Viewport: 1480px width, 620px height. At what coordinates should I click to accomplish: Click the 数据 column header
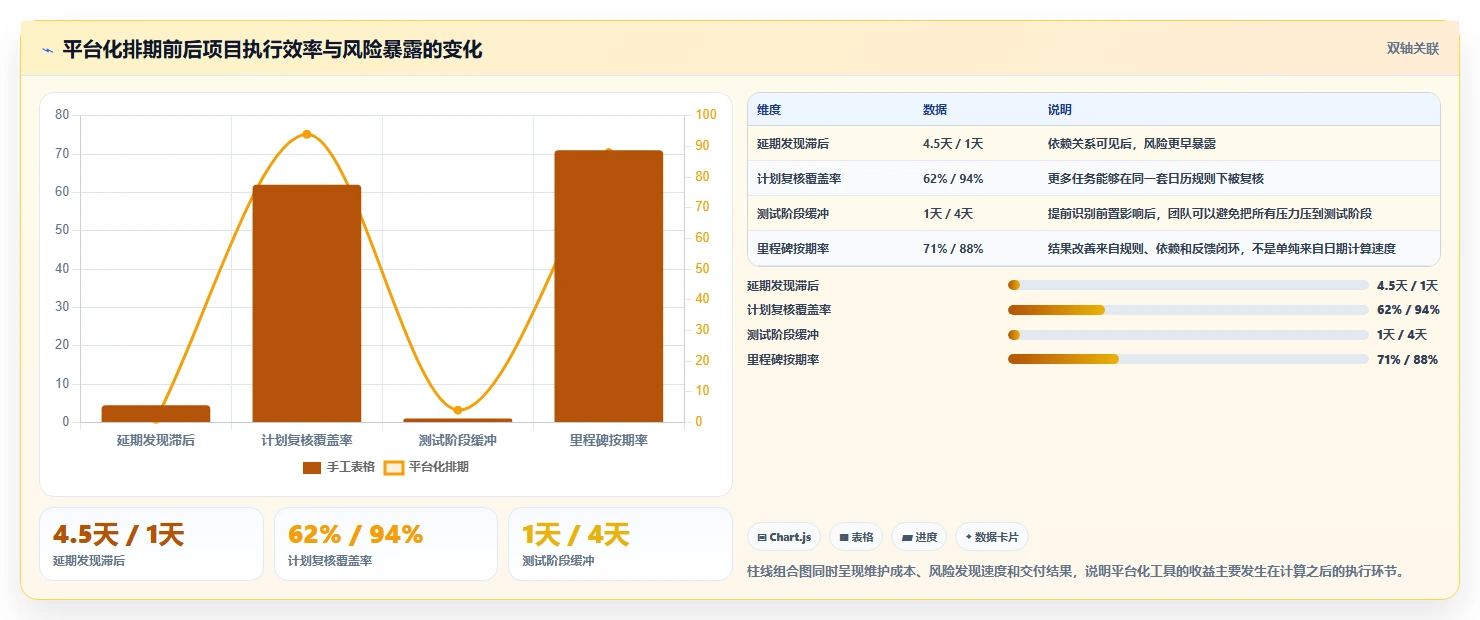click(x=935, y=109)
